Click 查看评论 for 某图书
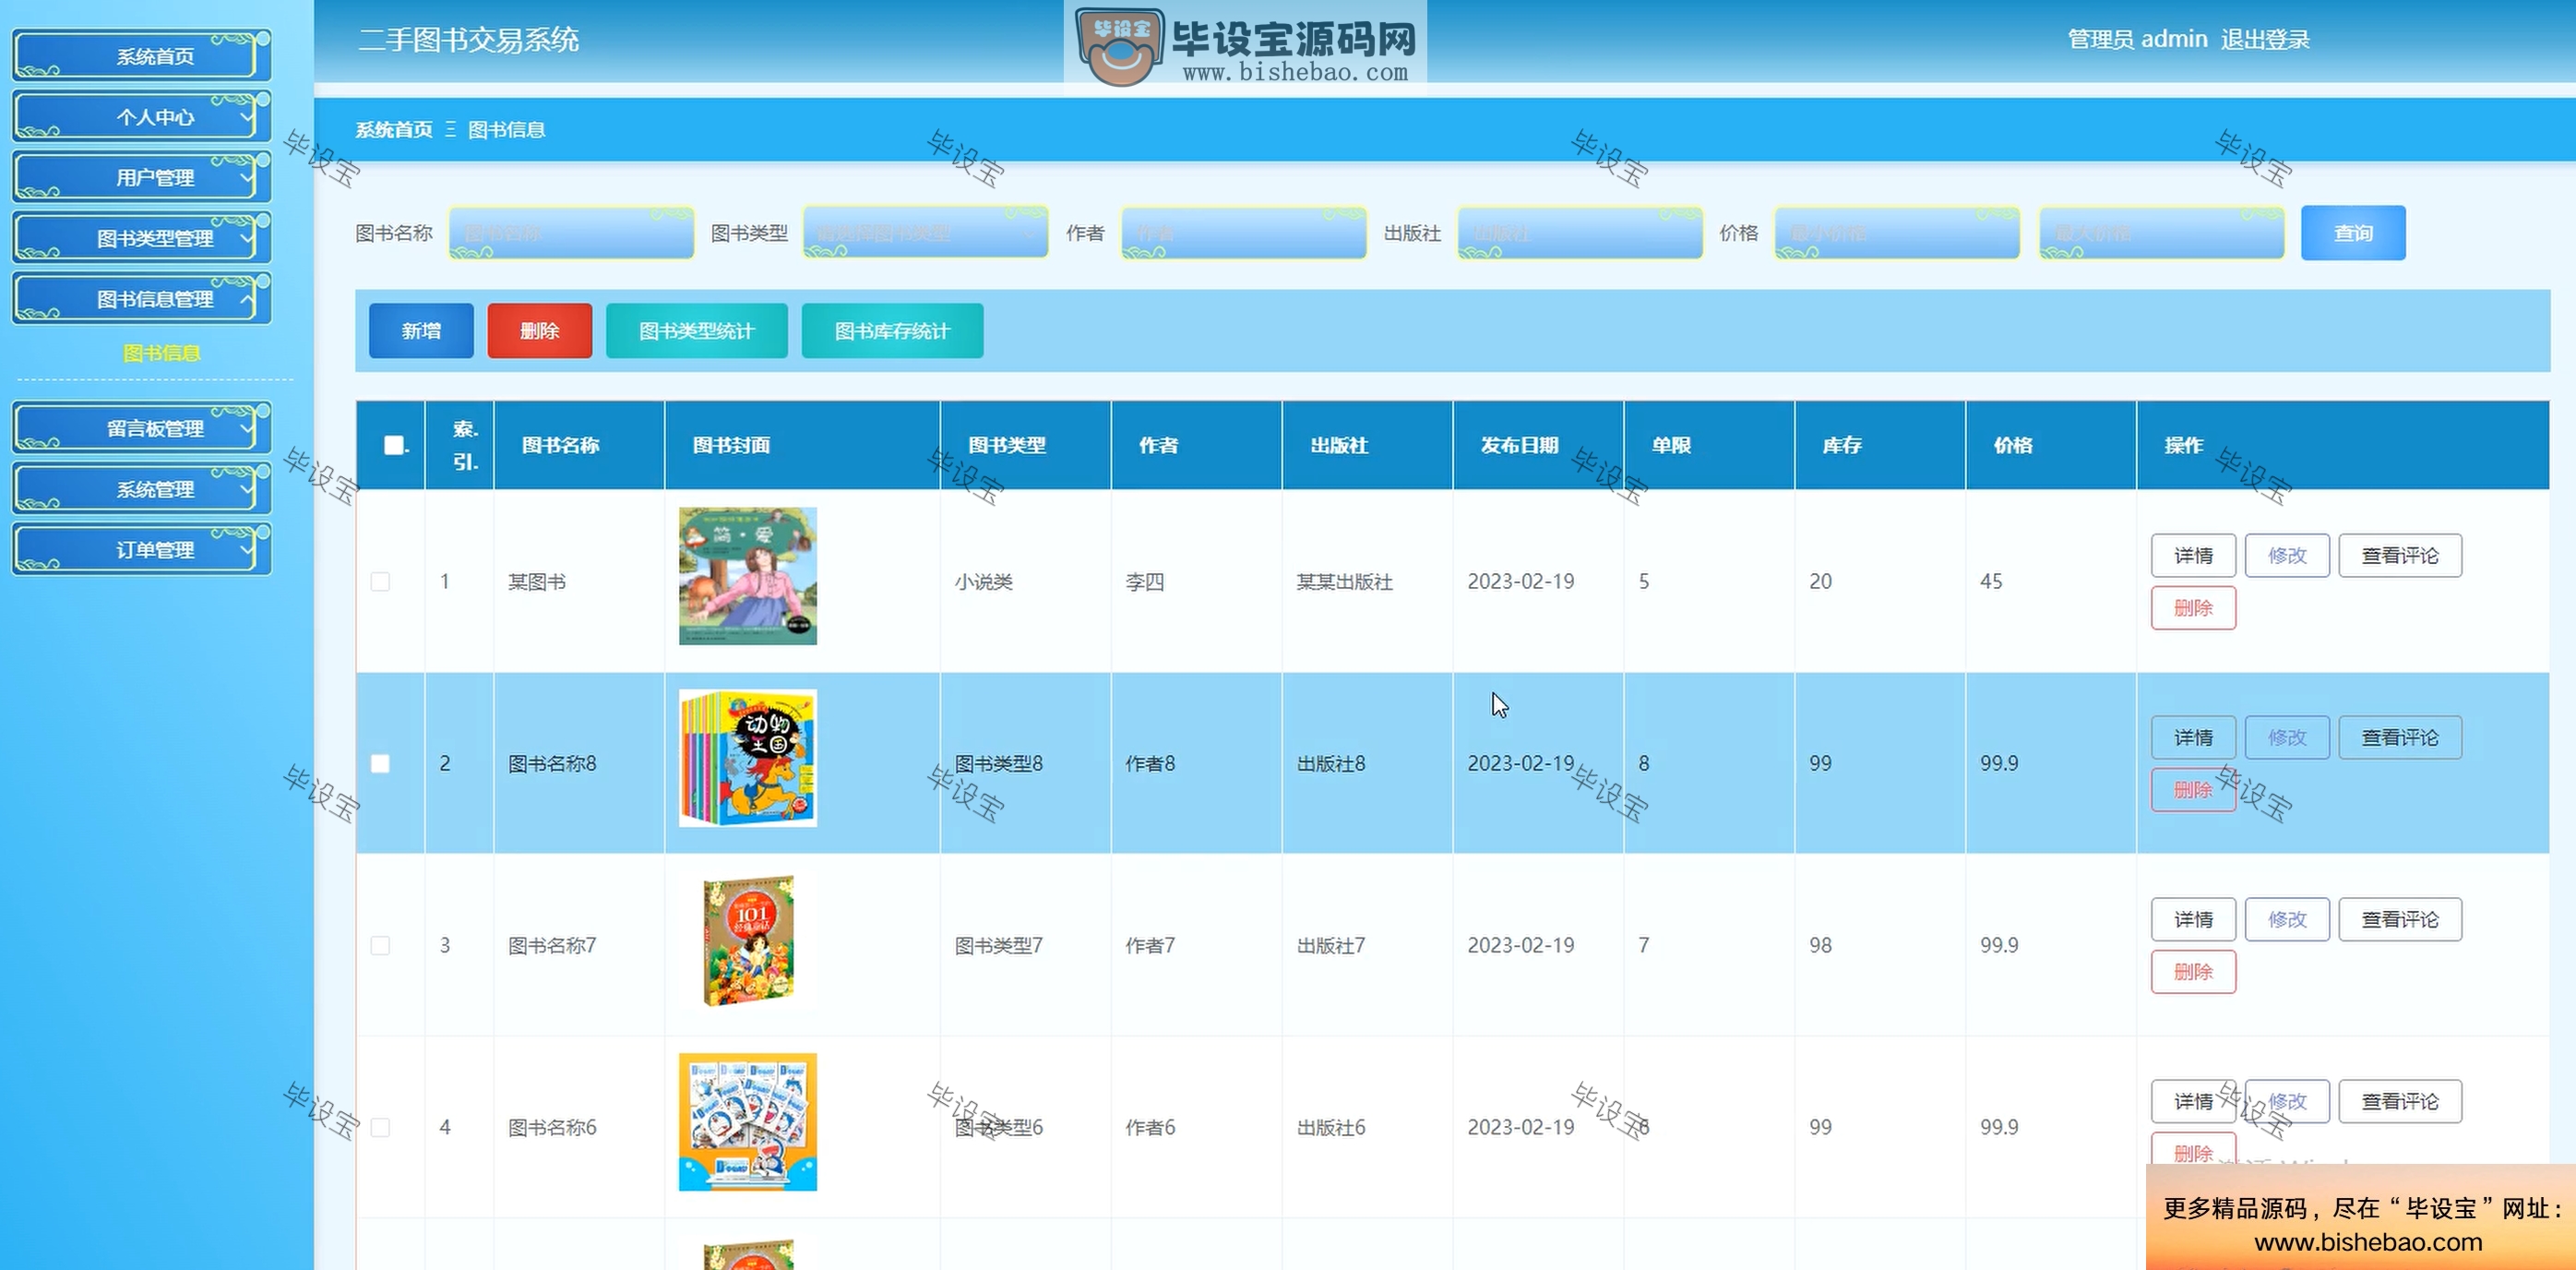 2400,555
